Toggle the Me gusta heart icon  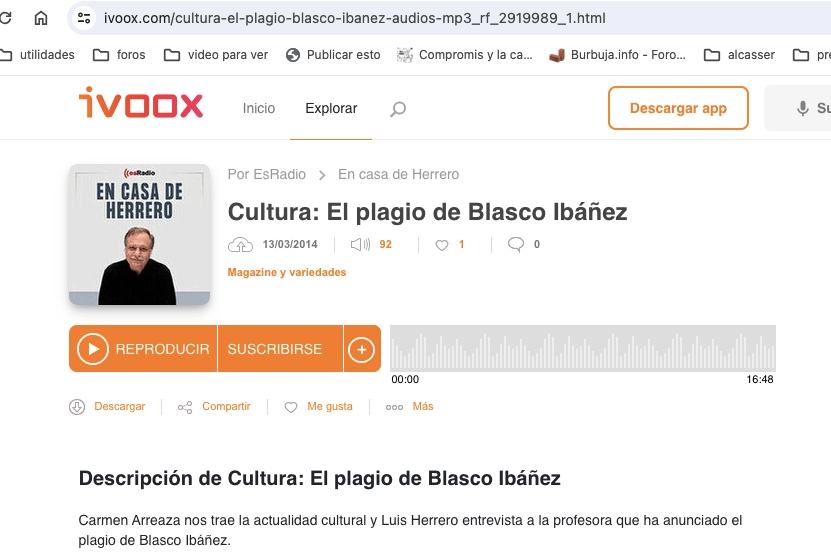tap(291, 407)
